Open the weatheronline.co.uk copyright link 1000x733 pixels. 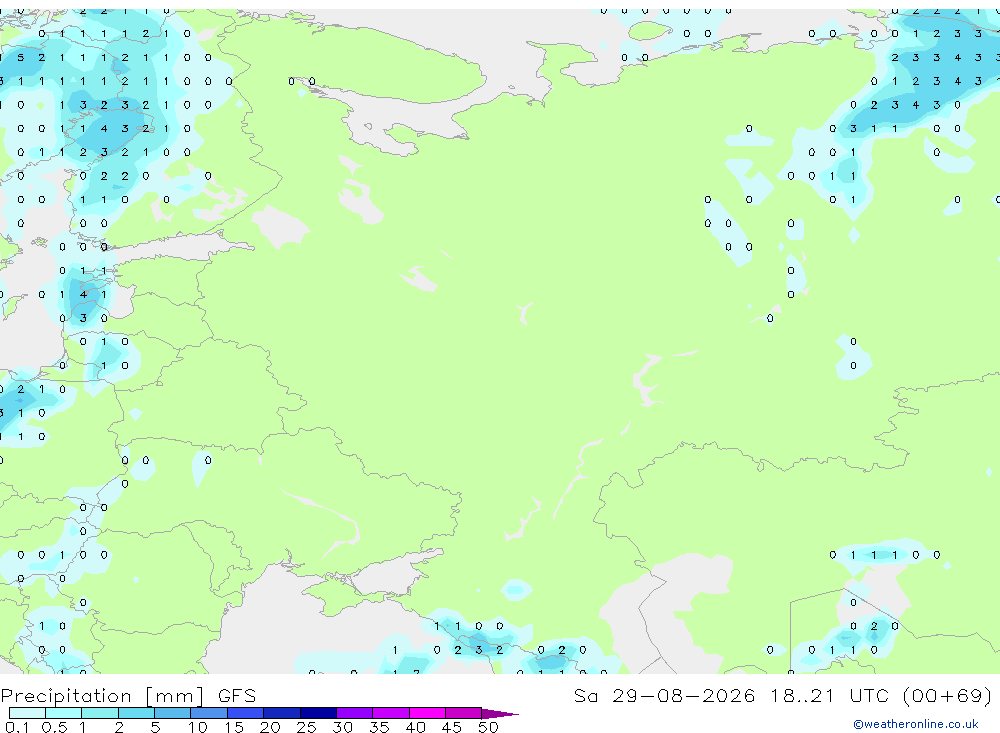915,724
